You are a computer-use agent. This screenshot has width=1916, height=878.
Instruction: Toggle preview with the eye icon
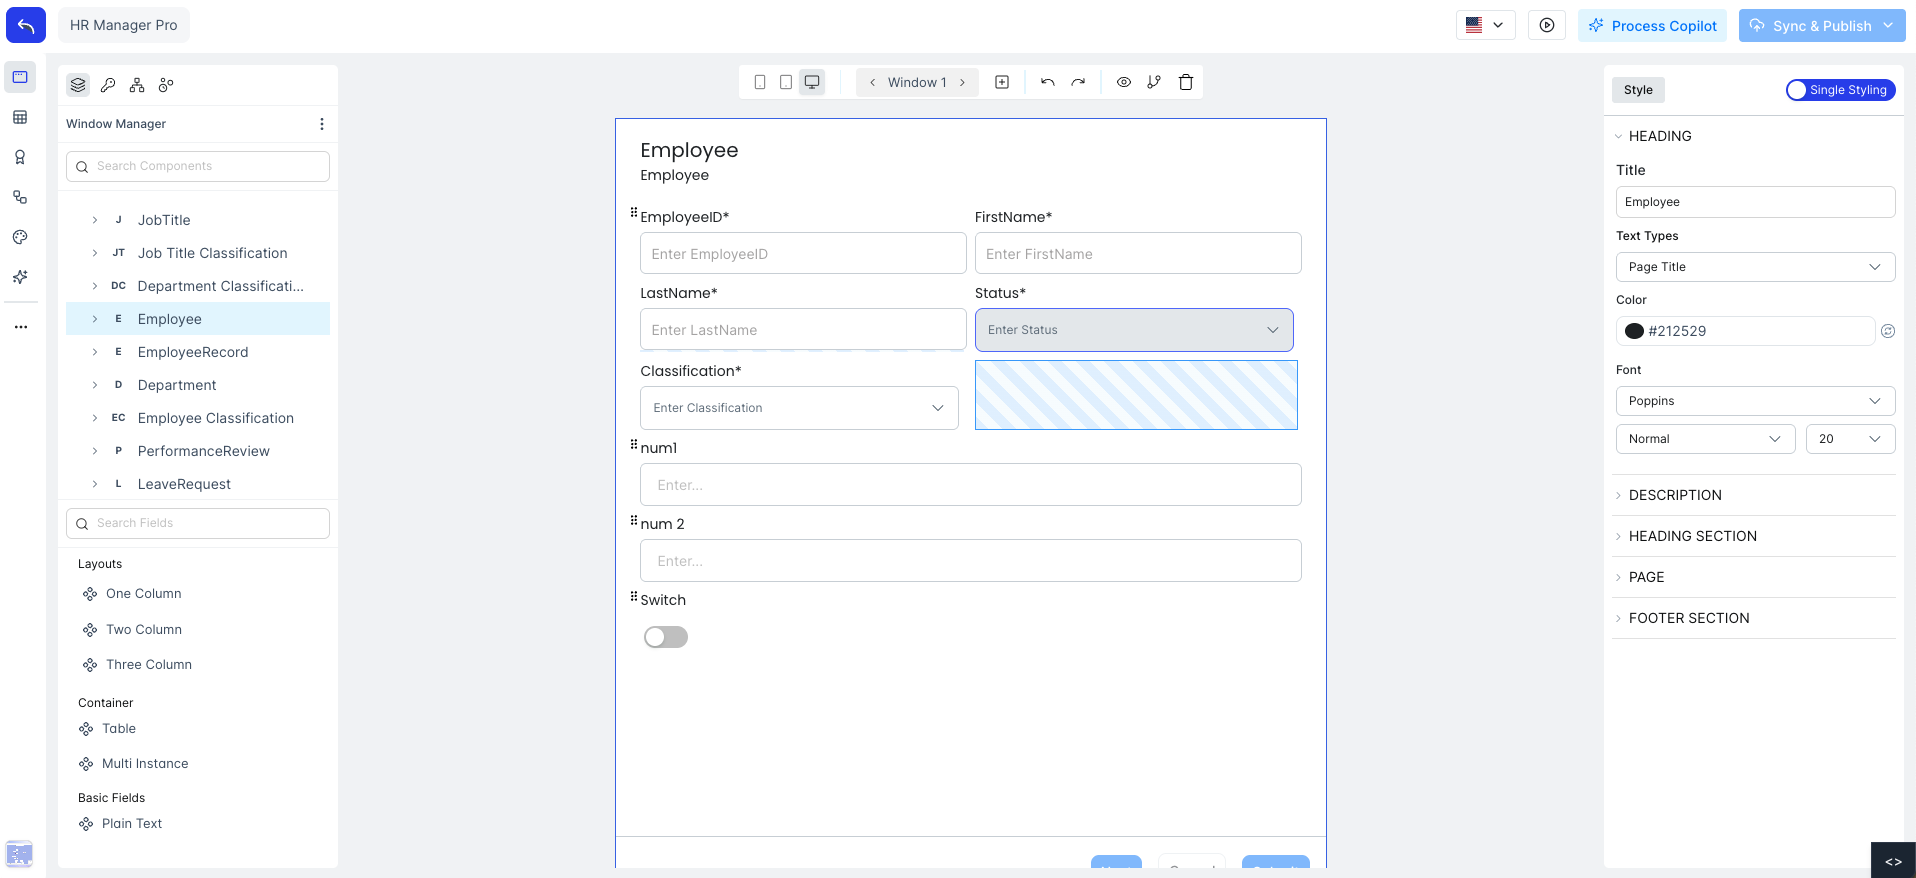pyautogui.click(x=1124, y=82)
